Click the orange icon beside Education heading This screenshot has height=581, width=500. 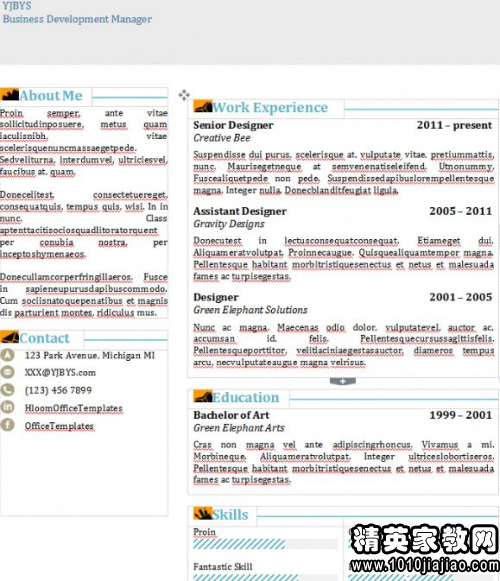coord(203,396)
